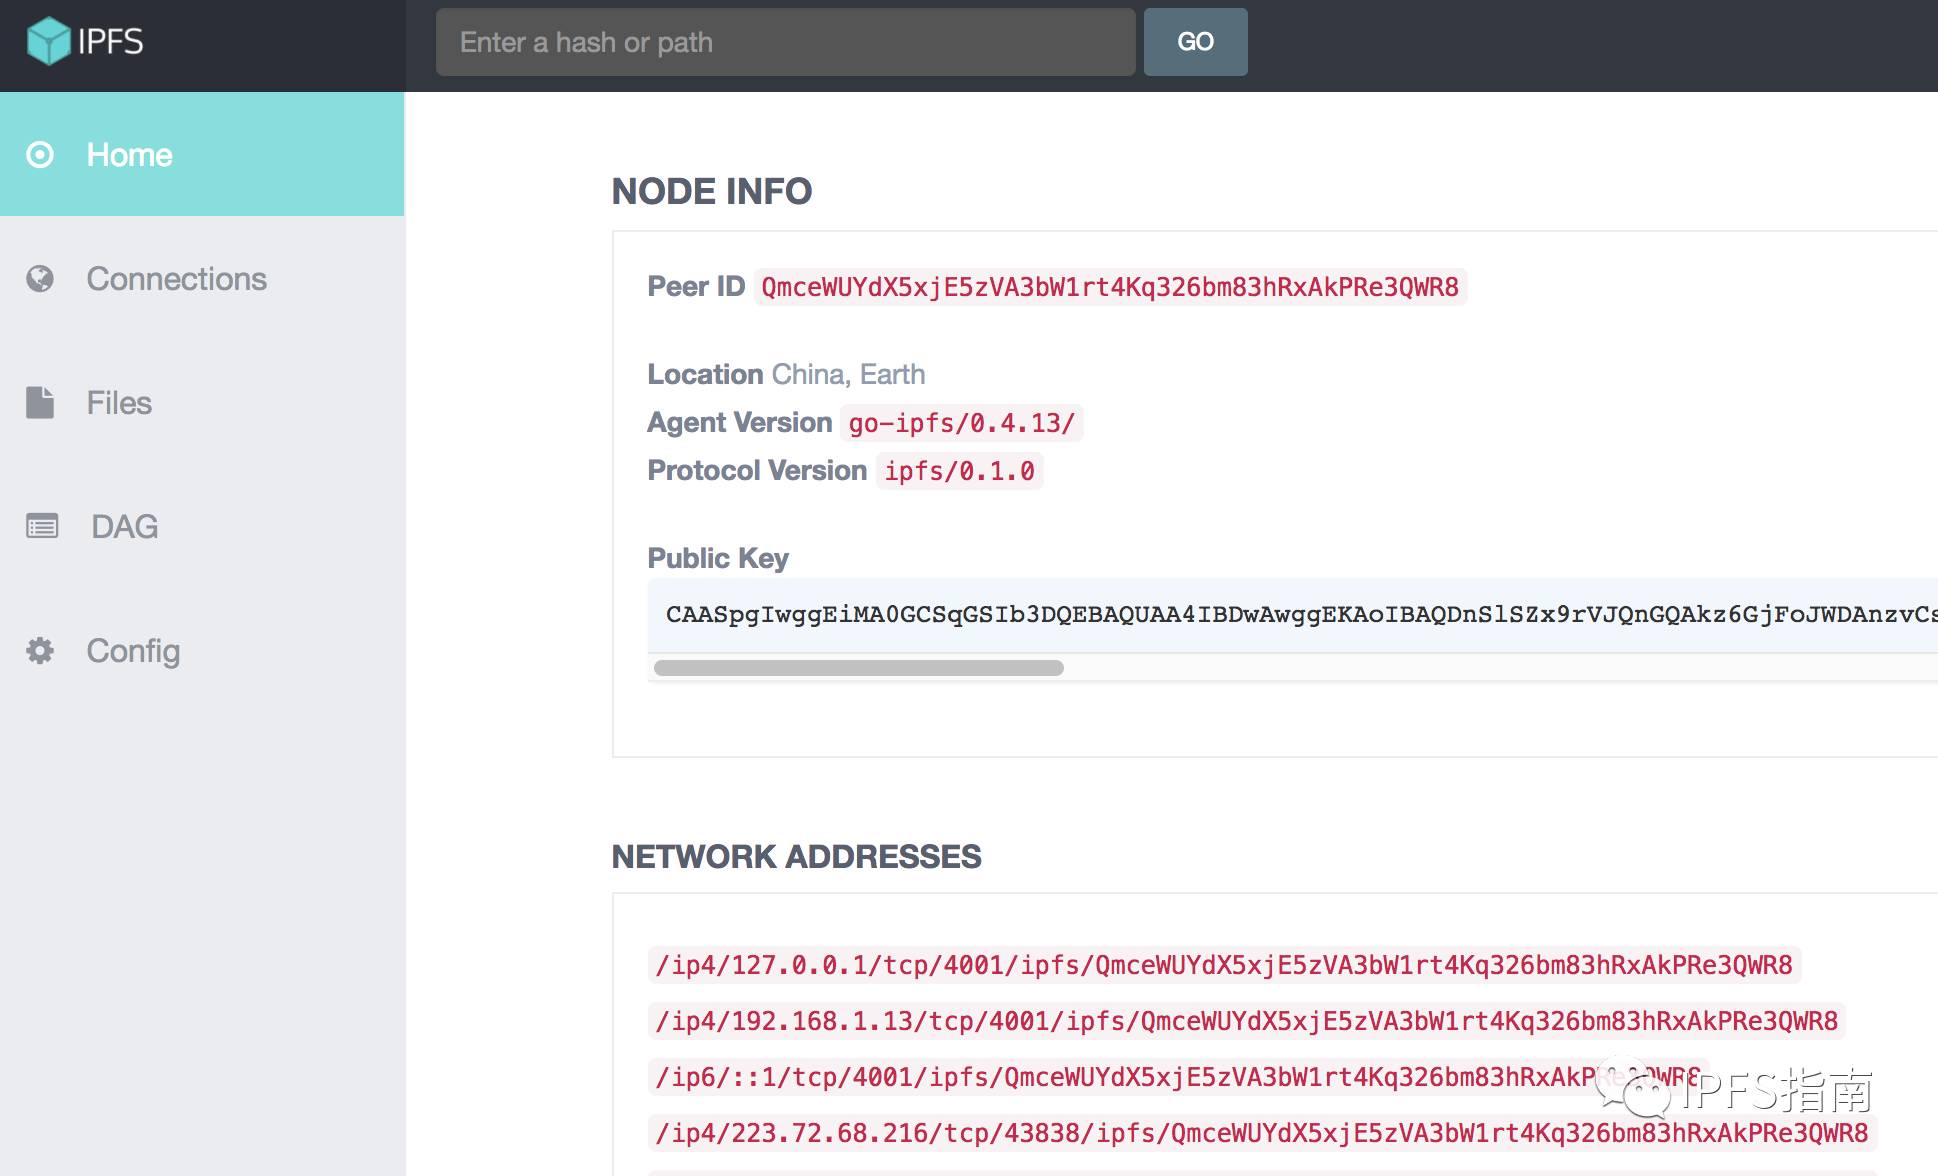
Task: Open the Files page
Action: (x=202, y=403)
